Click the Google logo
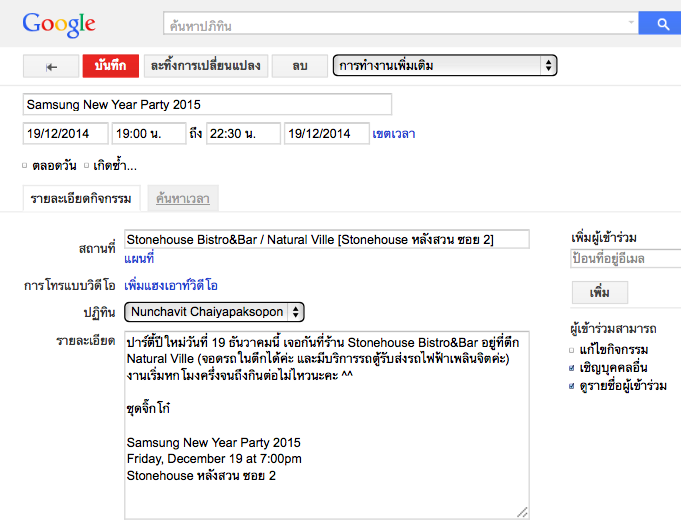681x527 pixels. pos(59,24)
